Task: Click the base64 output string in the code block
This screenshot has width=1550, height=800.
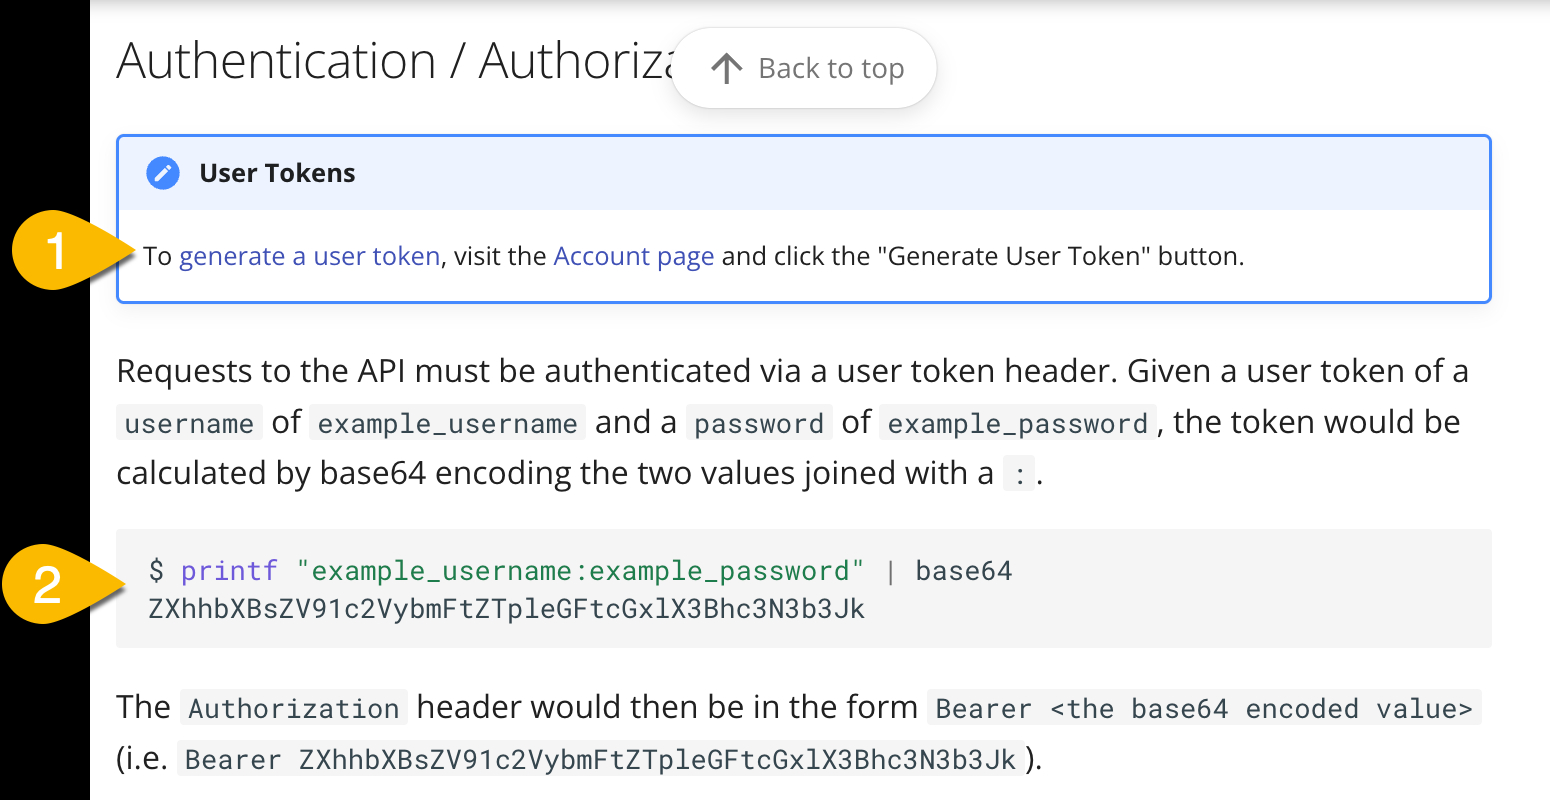Action: click(x=506, y=609)
